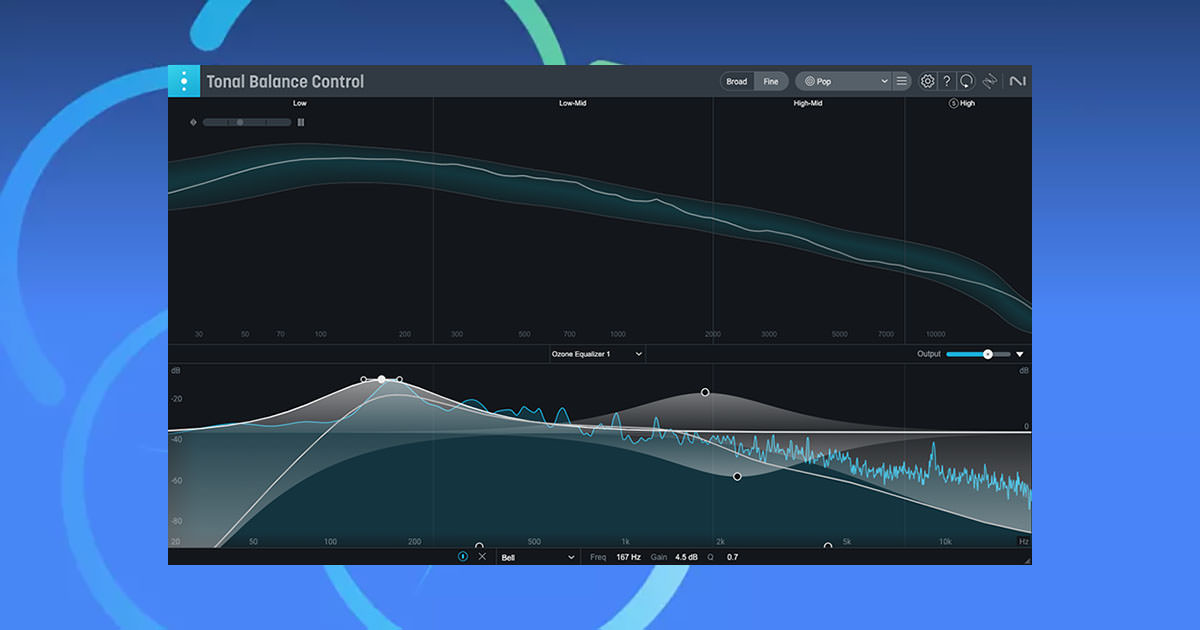Switch view to Broad

pyautogui.click(x=737, y=81)
